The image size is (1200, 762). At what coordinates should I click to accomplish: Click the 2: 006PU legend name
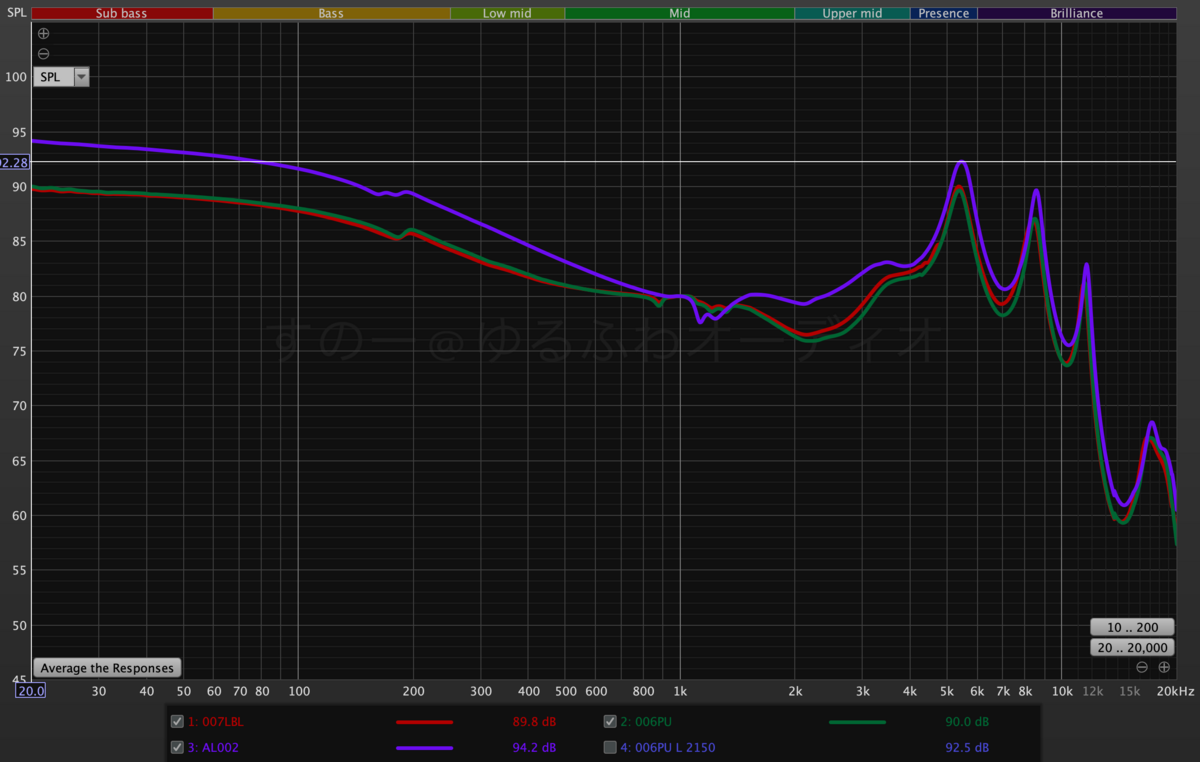(644, 721)
